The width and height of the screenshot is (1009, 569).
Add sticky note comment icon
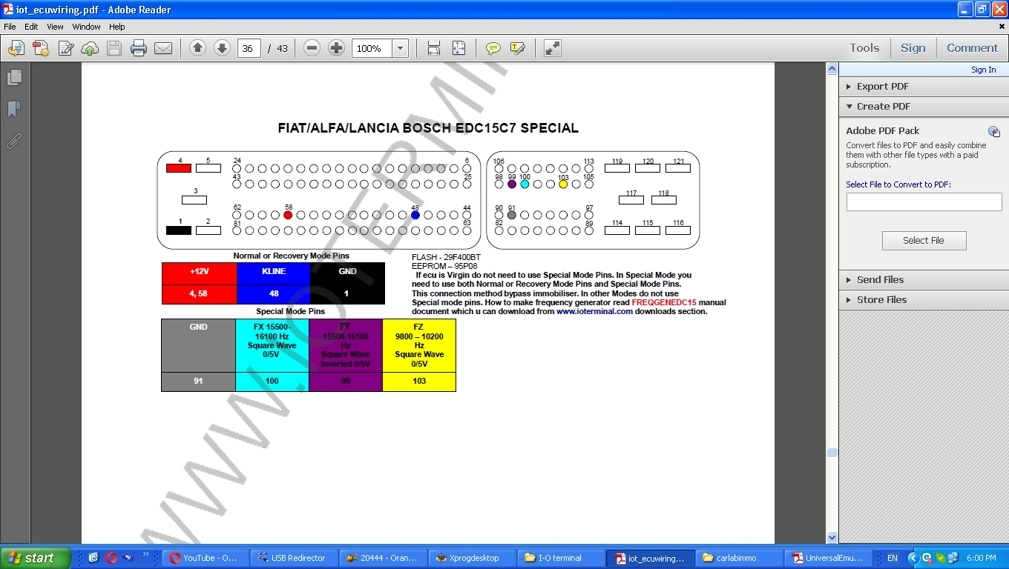point(493,48)
